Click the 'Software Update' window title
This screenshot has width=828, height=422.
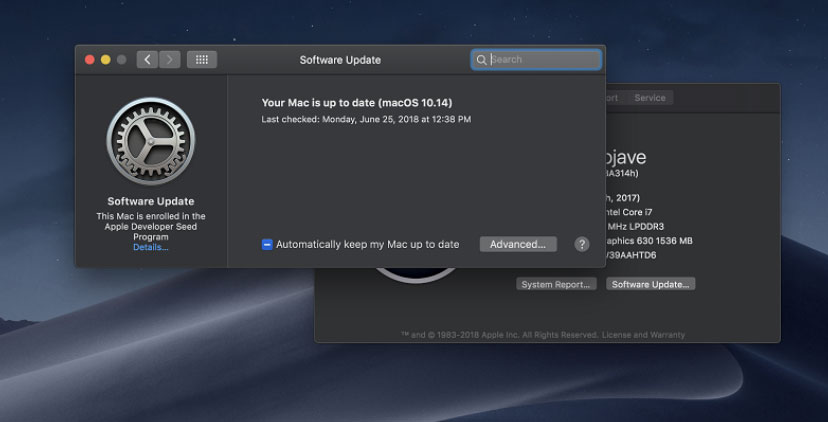coord(340,60)
